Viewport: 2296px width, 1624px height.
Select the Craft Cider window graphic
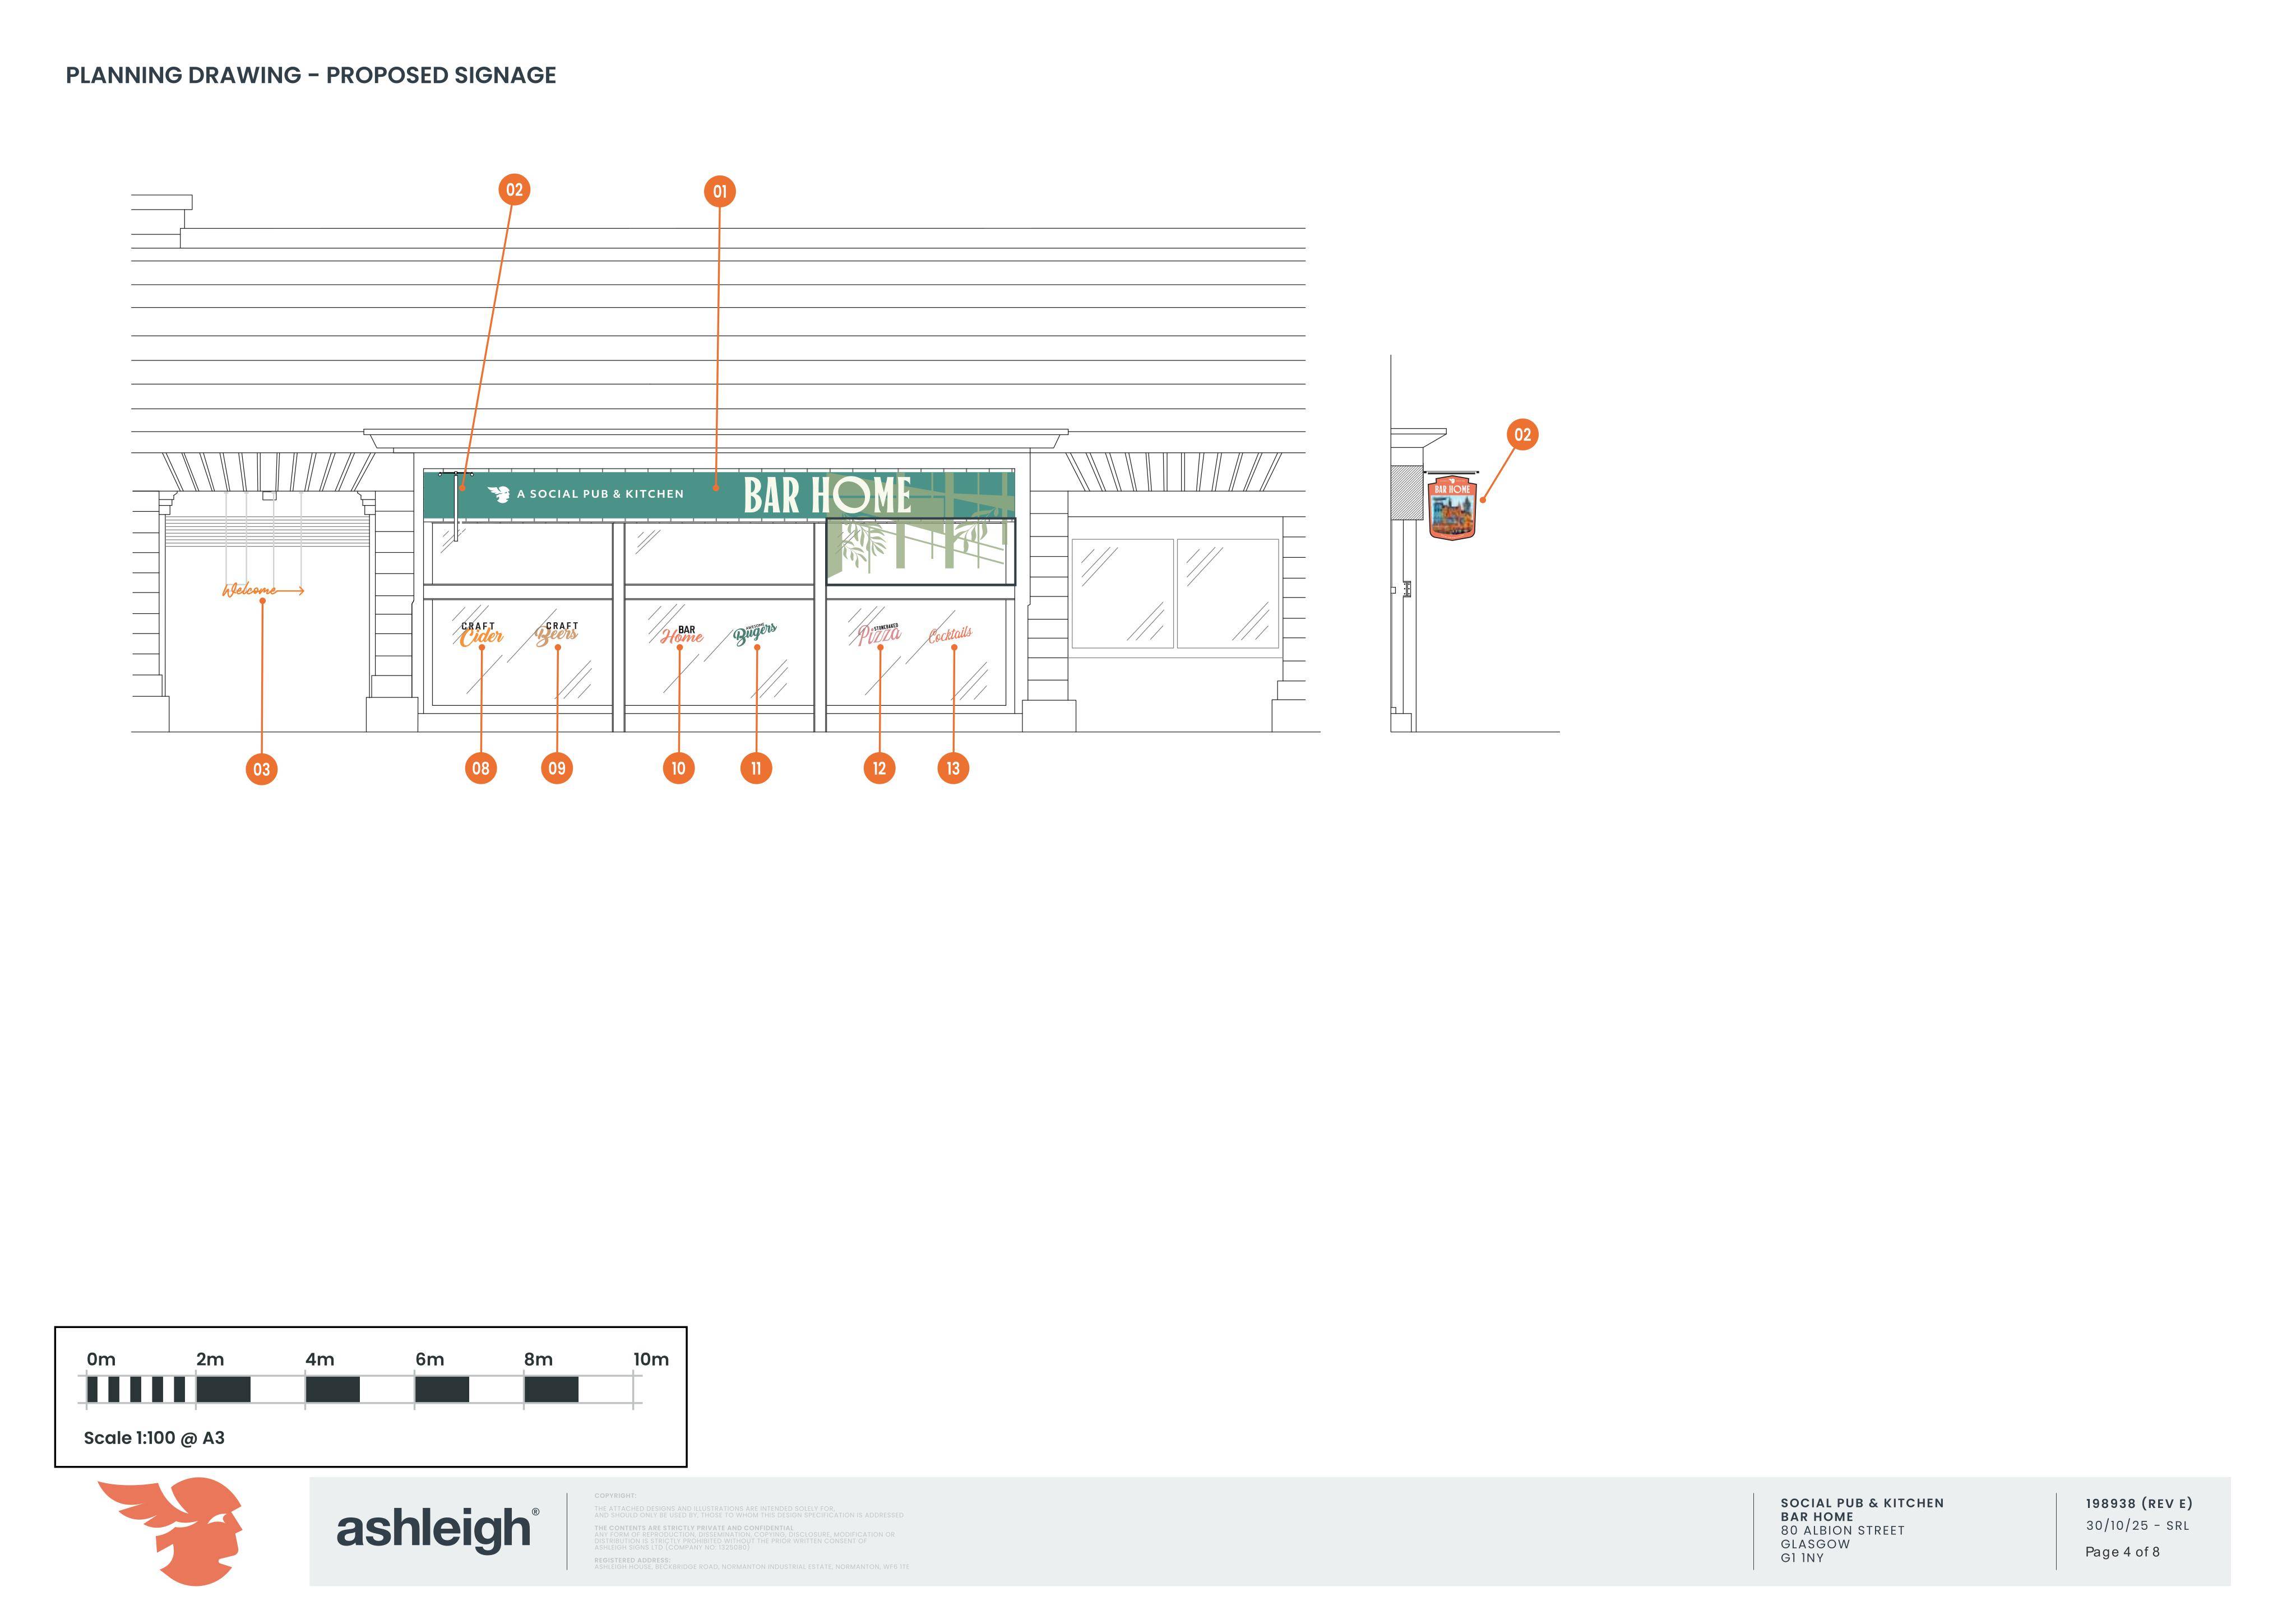(481, 634)
